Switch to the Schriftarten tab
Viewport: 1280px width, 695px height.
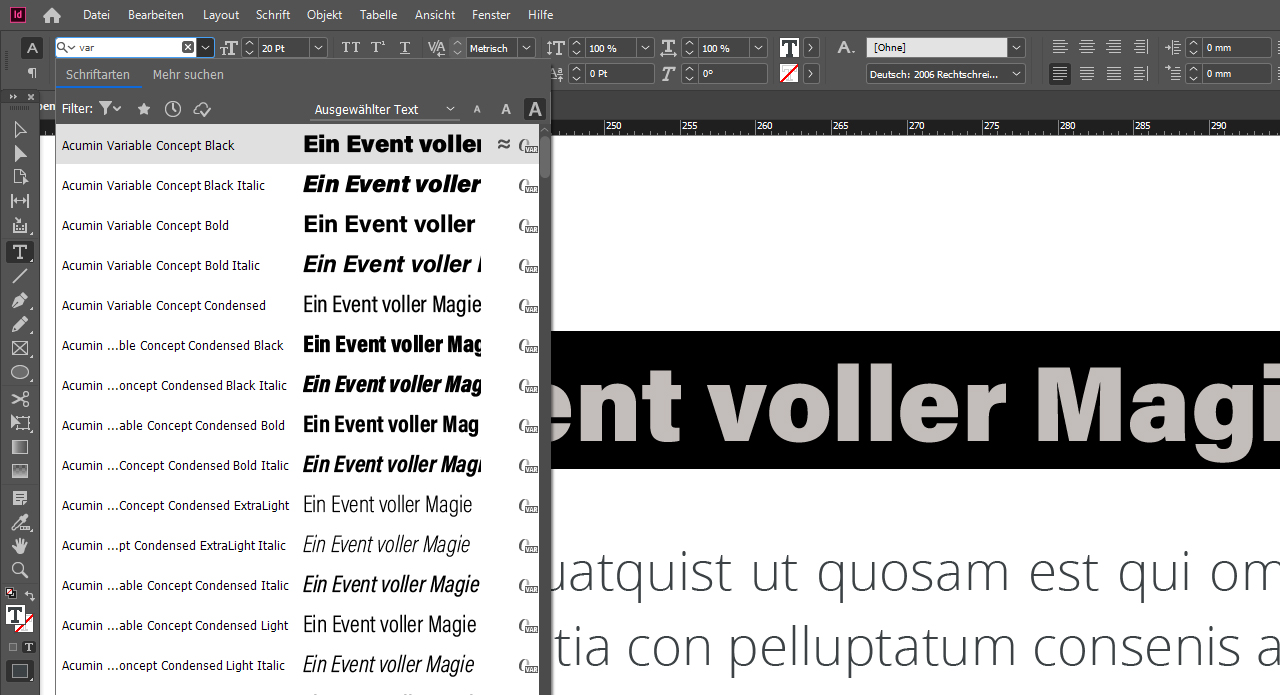98,75
